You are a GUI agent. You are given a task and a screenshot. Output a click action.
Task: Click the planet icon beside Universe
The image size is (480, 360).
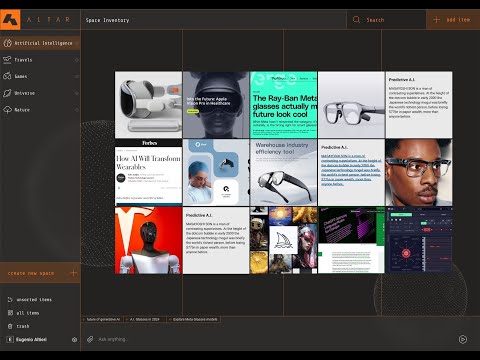click(x=7, y=93)
